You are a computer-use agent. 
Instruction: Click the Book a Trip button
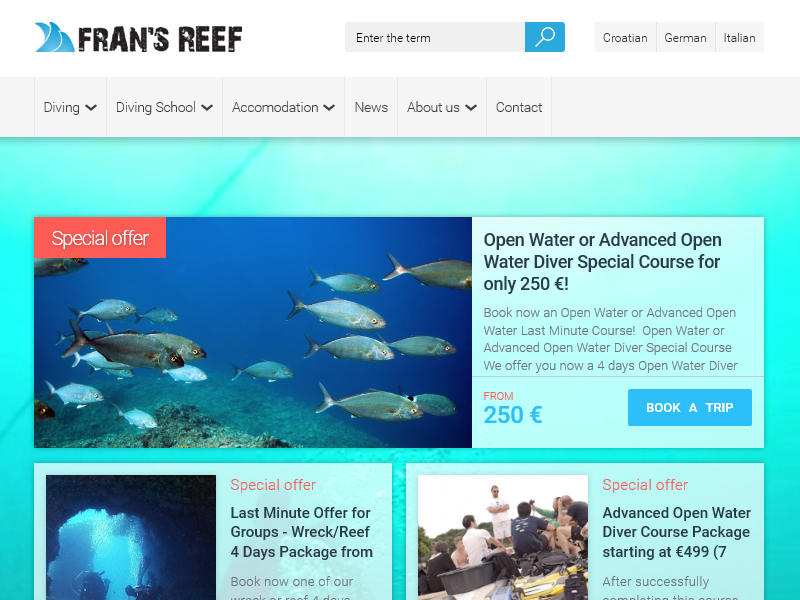click(x=690, y=407)
